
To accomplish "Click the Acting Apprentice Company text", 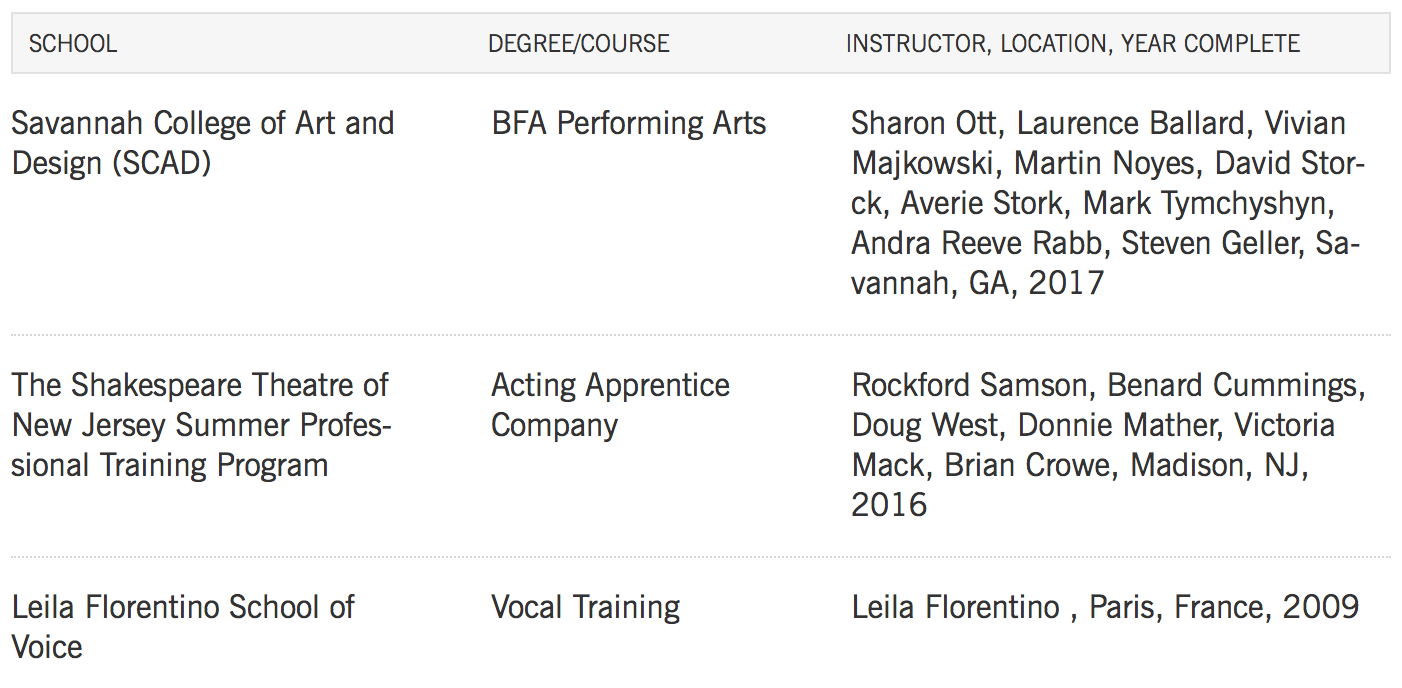I will click(x=610, y=405).
